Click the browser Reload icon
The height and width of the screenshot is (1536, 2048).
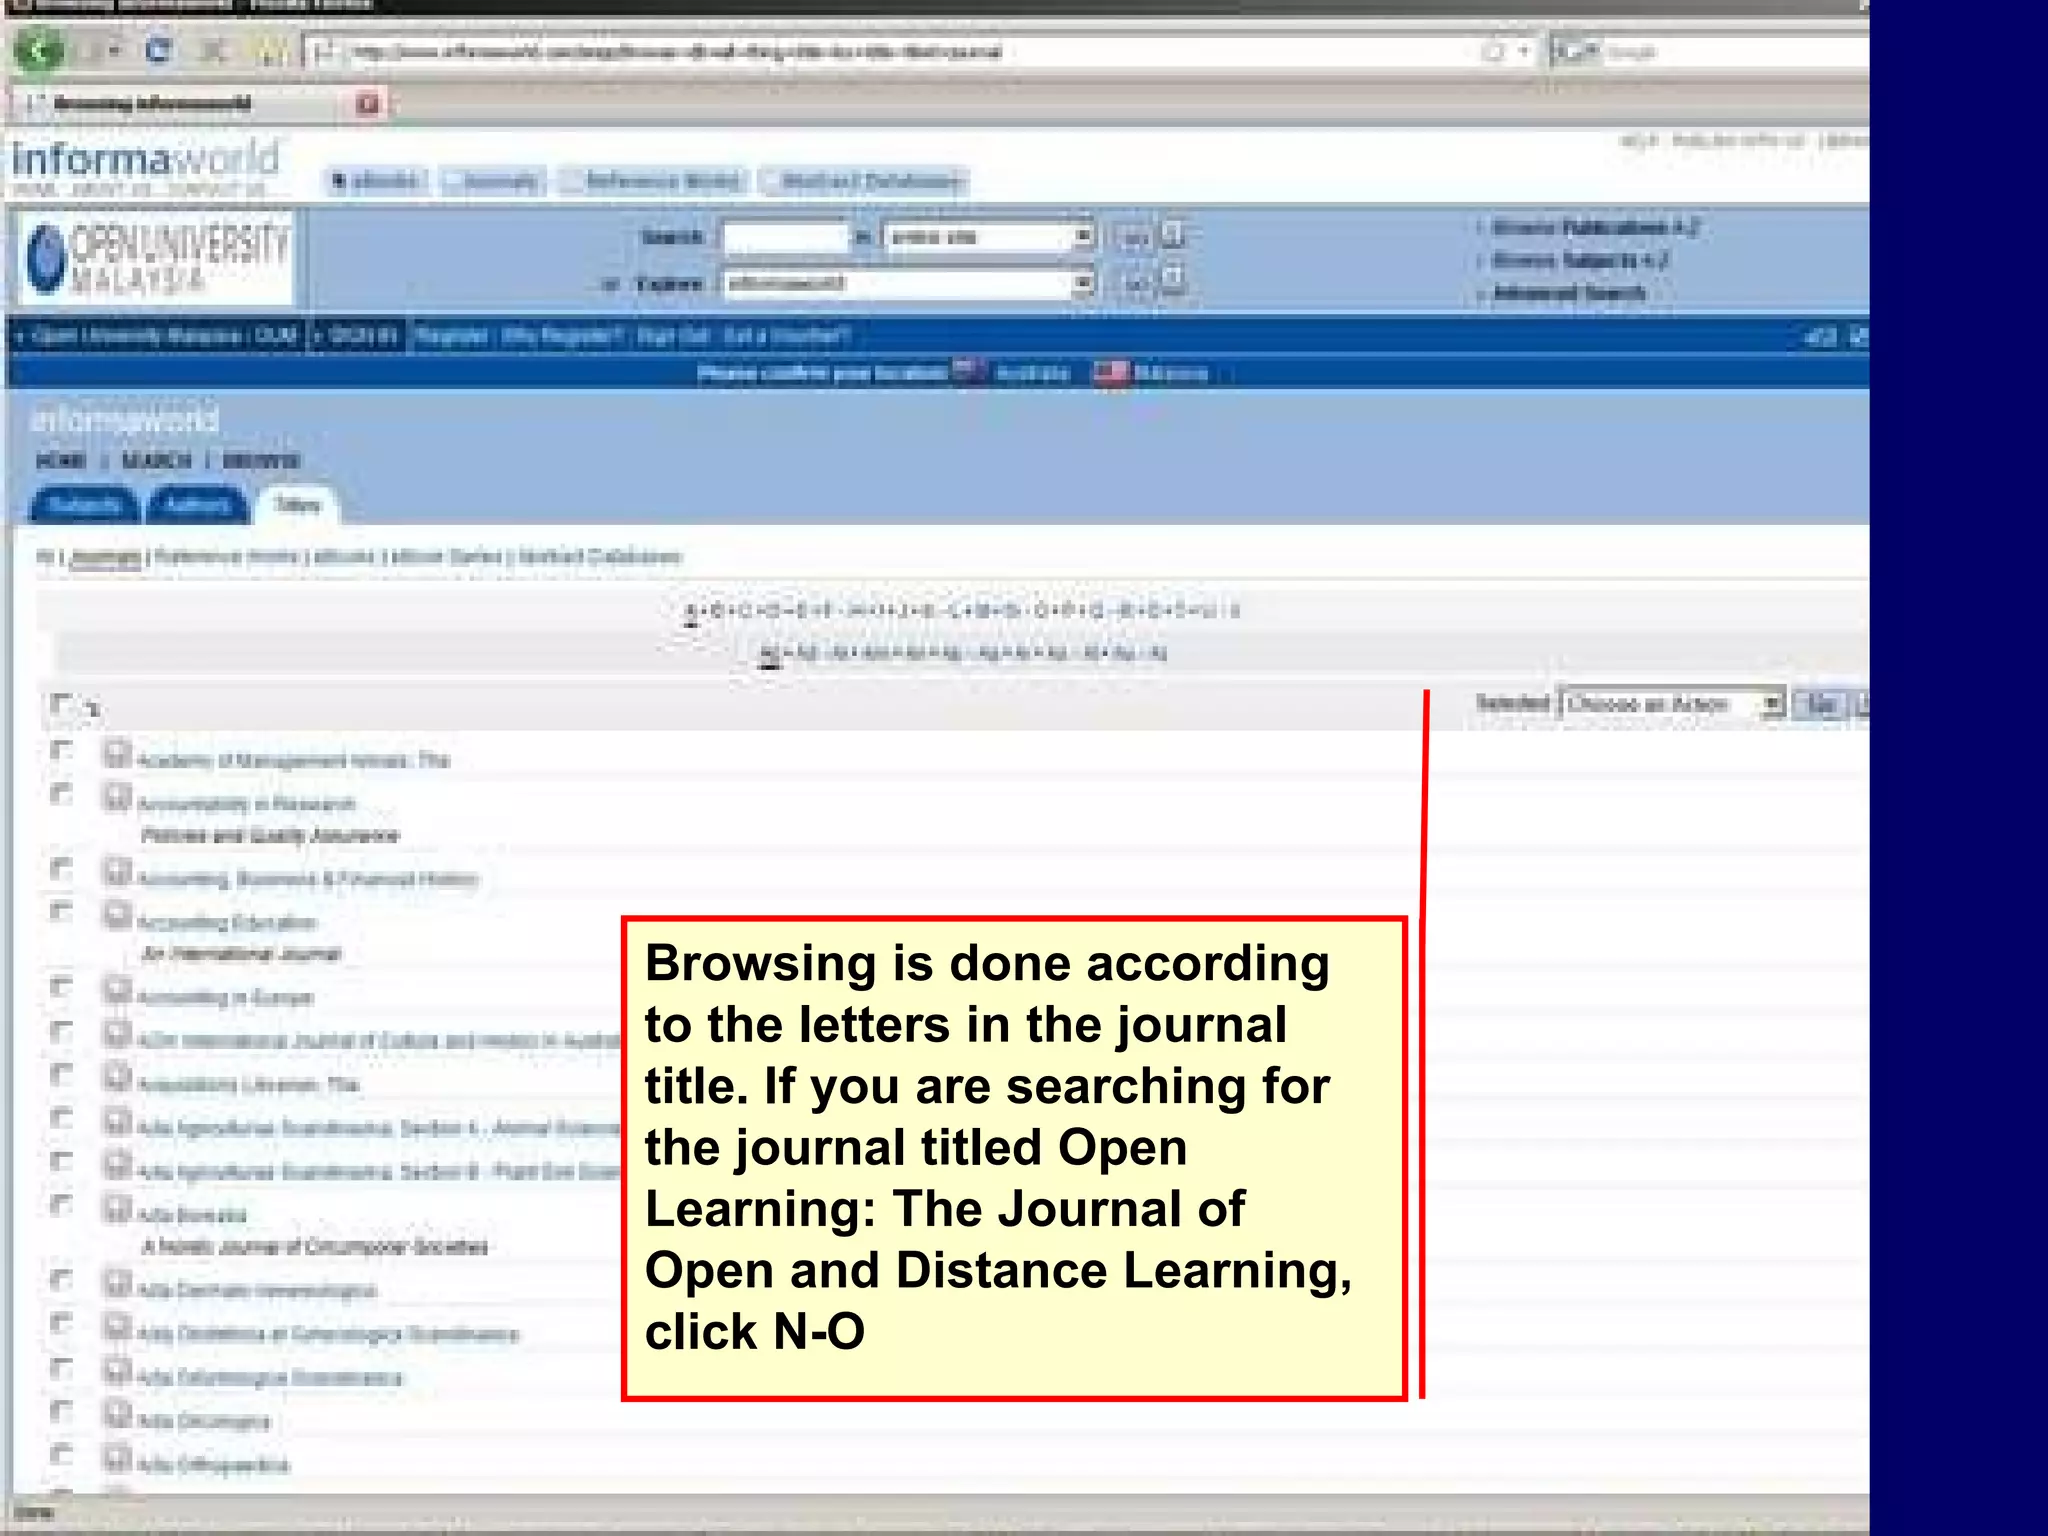(158, 50)
